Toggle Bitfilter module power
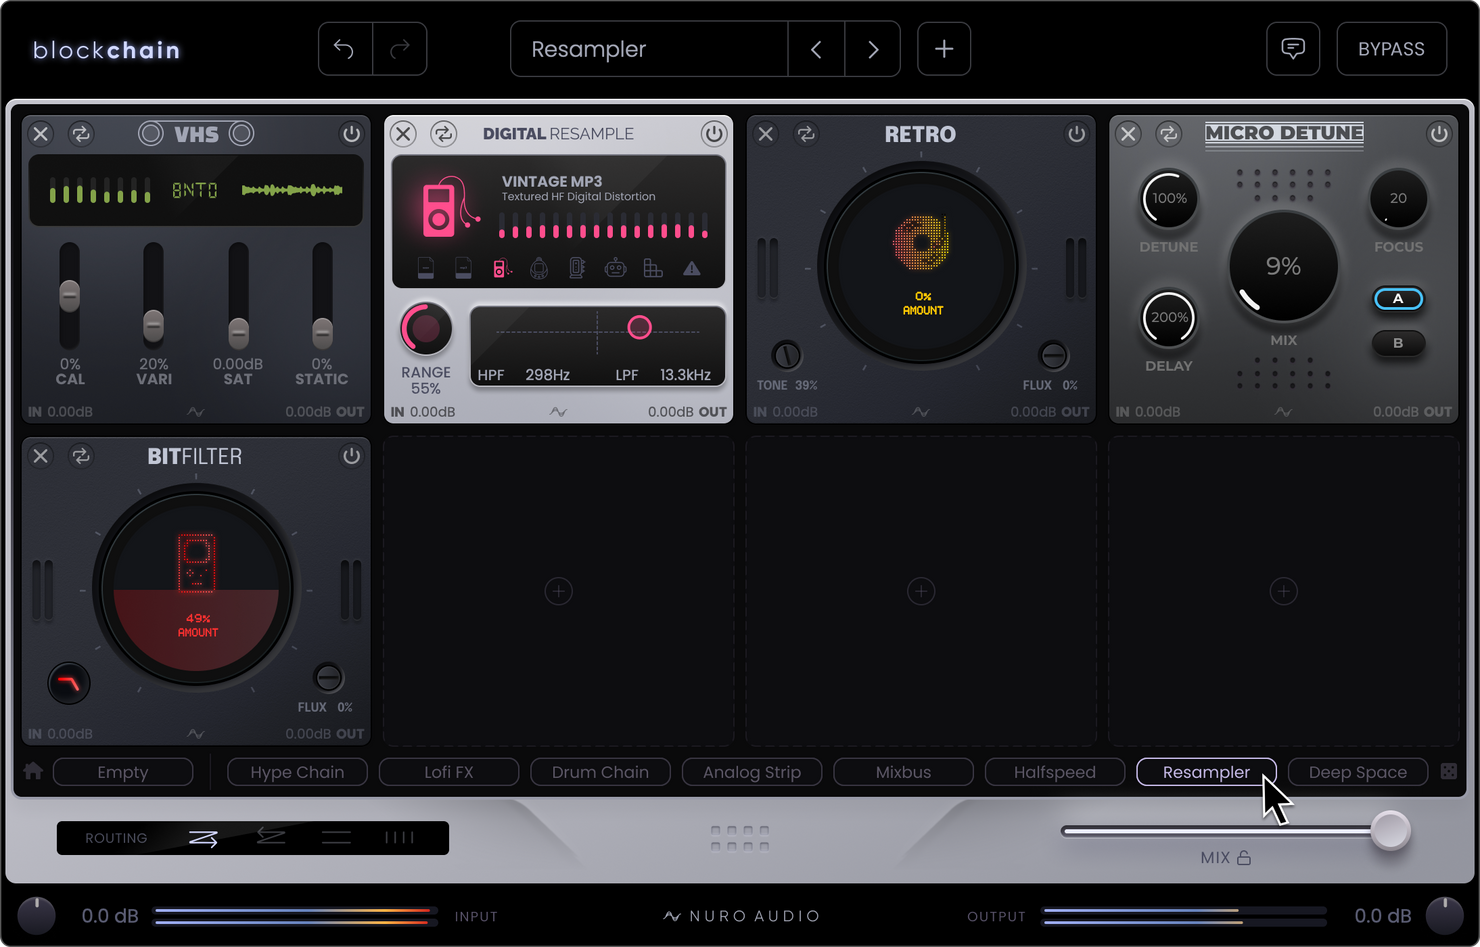The width and height of the screenshot is (1480, 947). [351, 455]
